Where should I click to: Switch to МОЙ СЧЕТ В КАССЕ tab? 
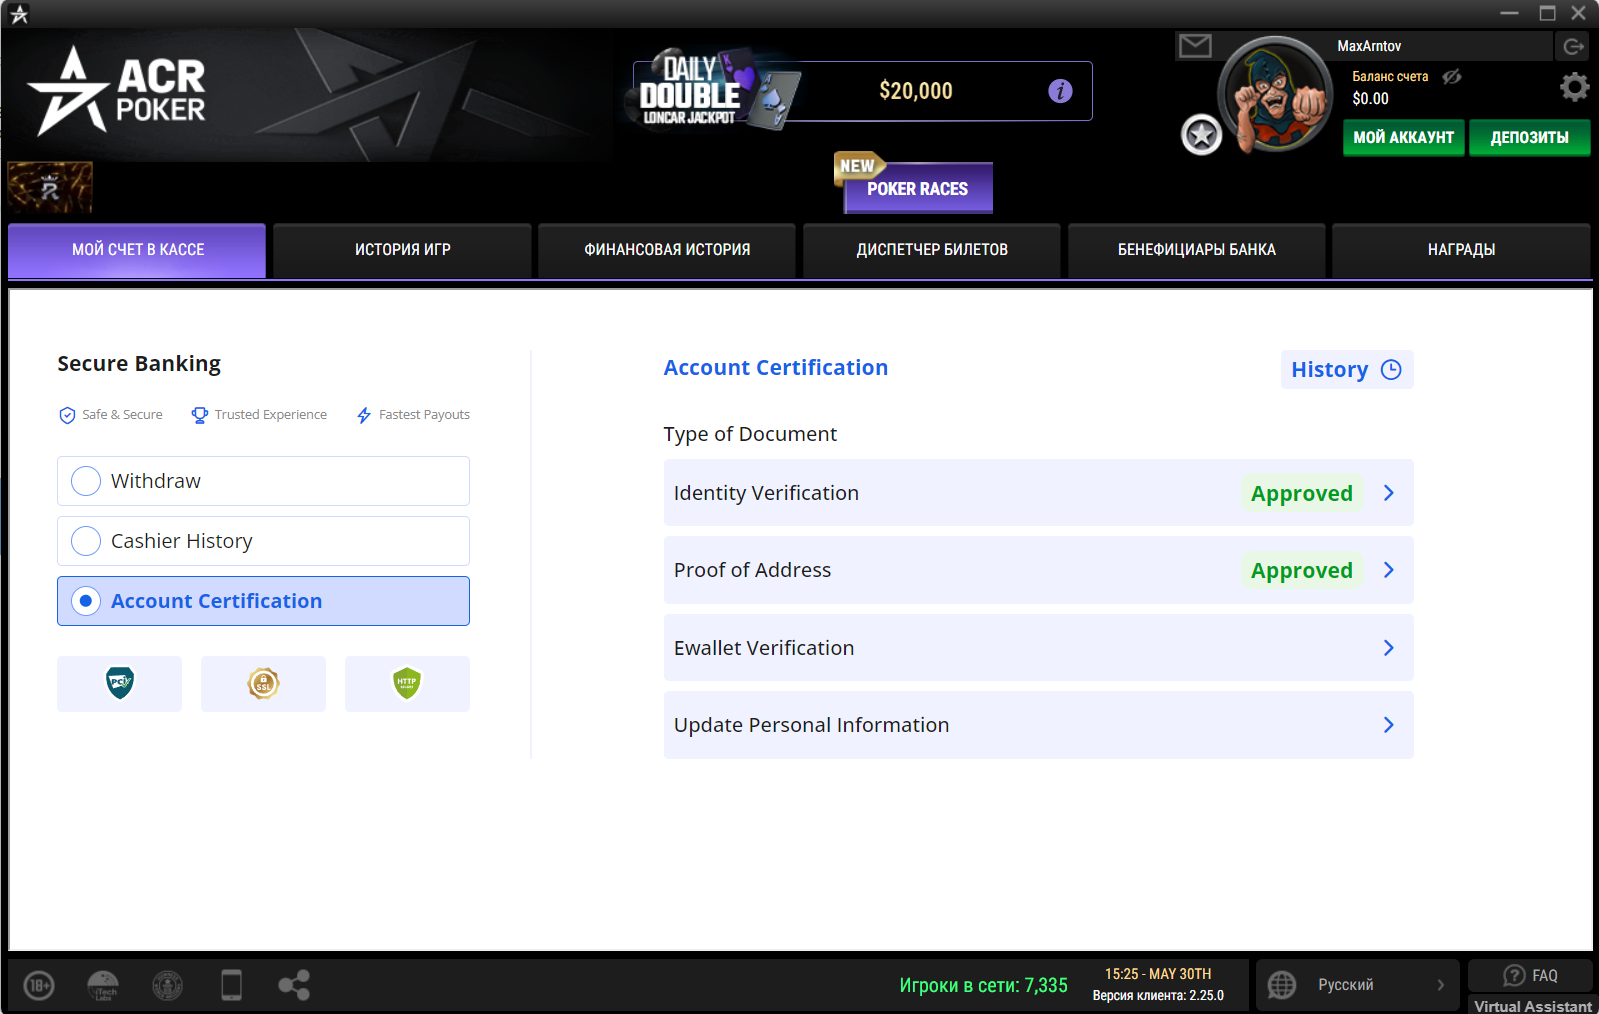137,250
